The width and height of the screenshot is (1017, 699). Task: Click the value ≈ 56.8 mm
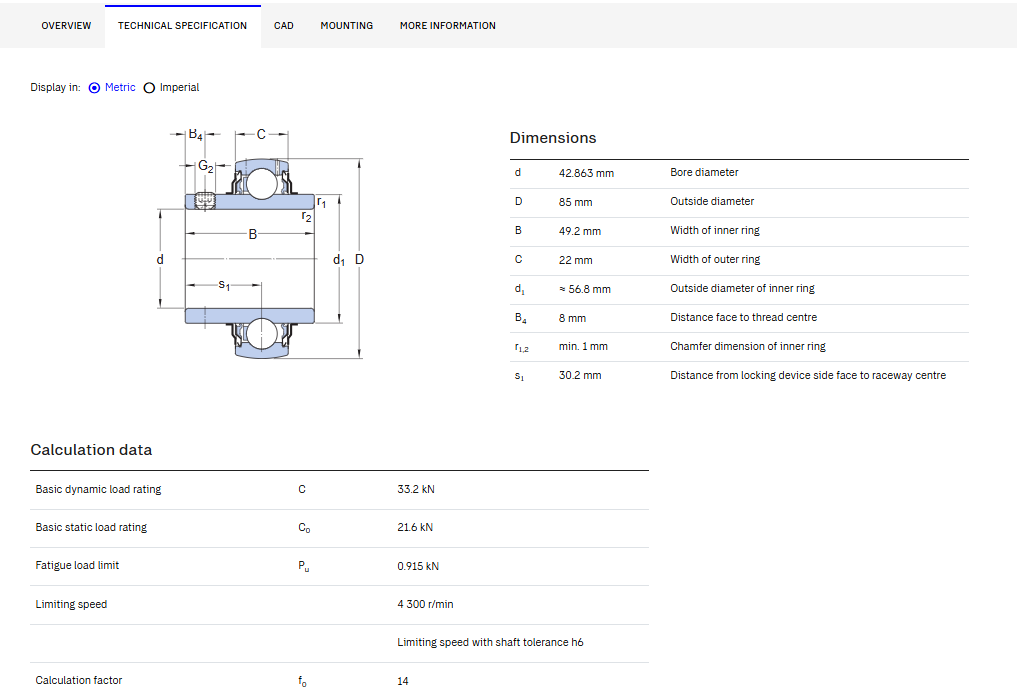pos(584,289)
